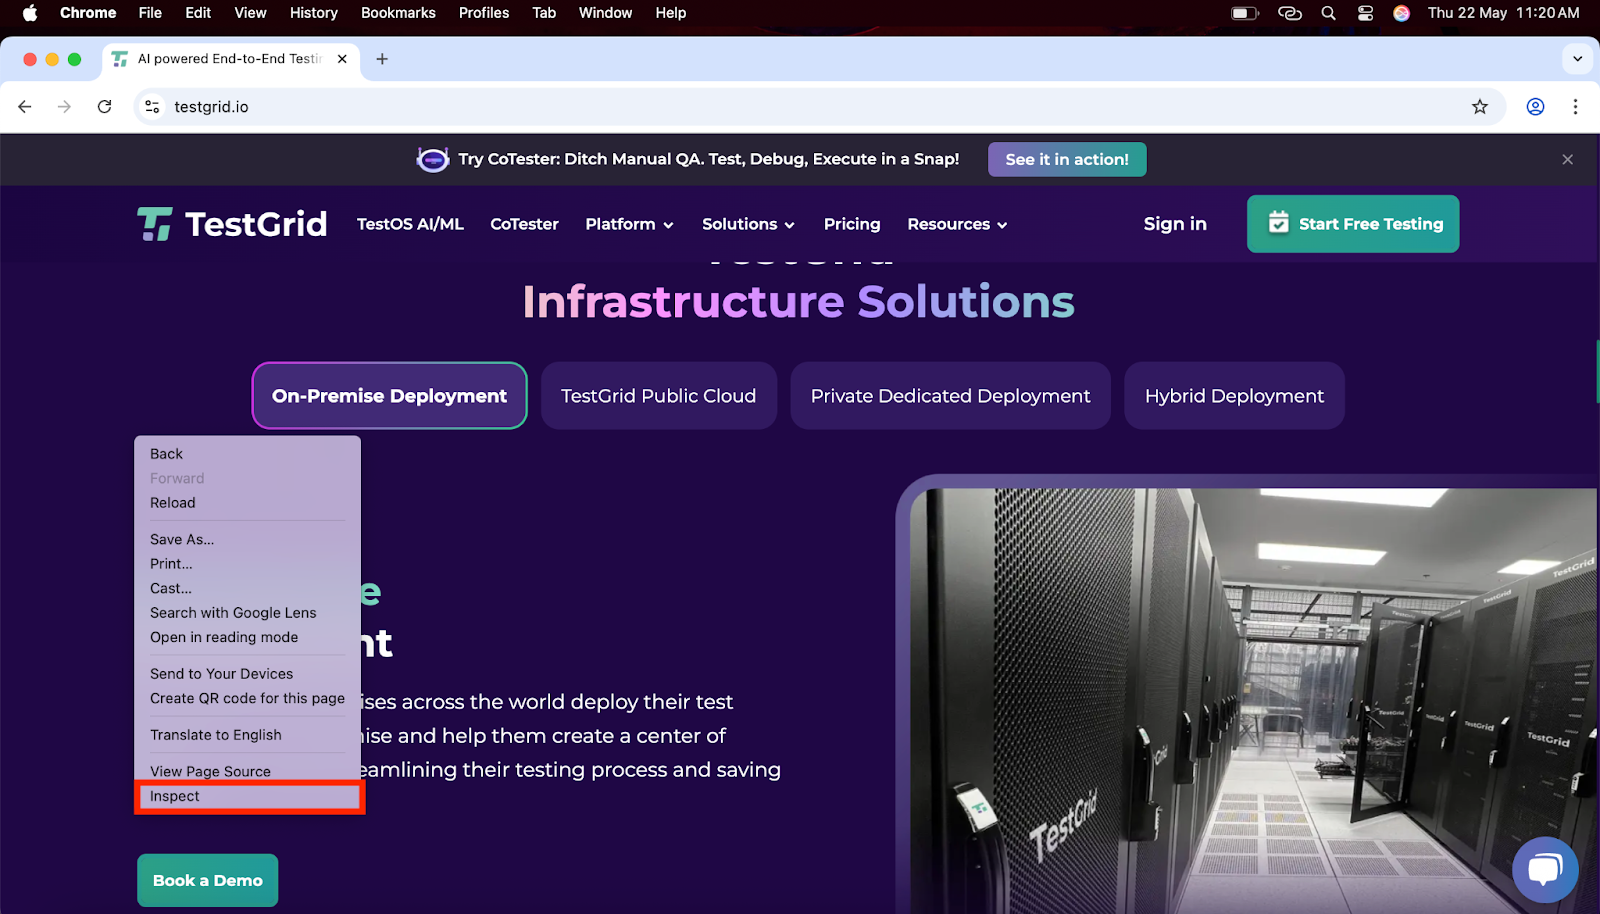Image resolution: width=1600 pixels, height=914 pixels.
Task: Select Open in reading mode
Action: (248, 637)
